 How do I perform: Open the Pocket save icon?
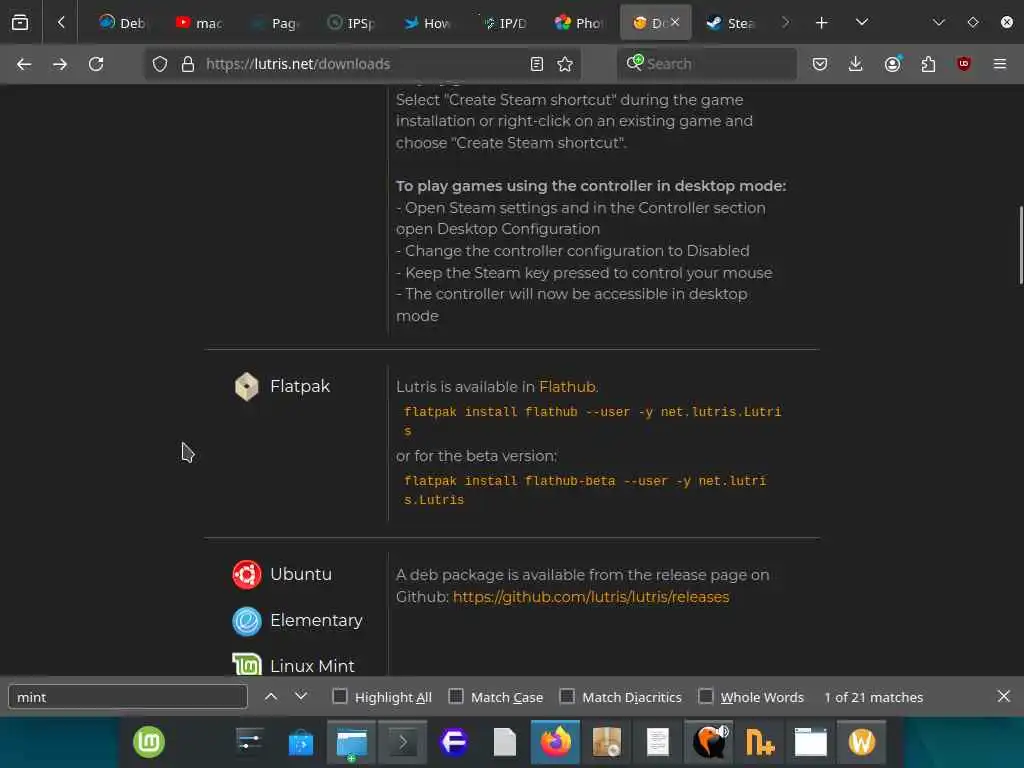(x=820, y=64)
